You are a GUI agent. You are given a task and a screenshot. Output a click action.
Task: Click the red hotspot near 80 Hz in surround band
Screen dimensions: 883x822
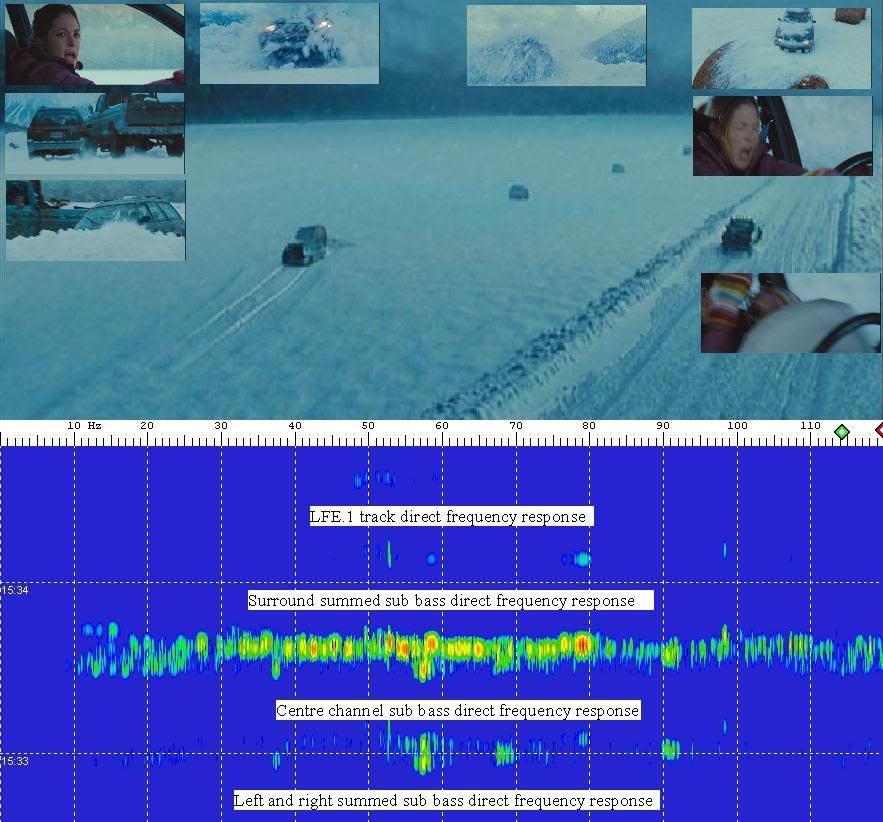[x=581, y=643]
